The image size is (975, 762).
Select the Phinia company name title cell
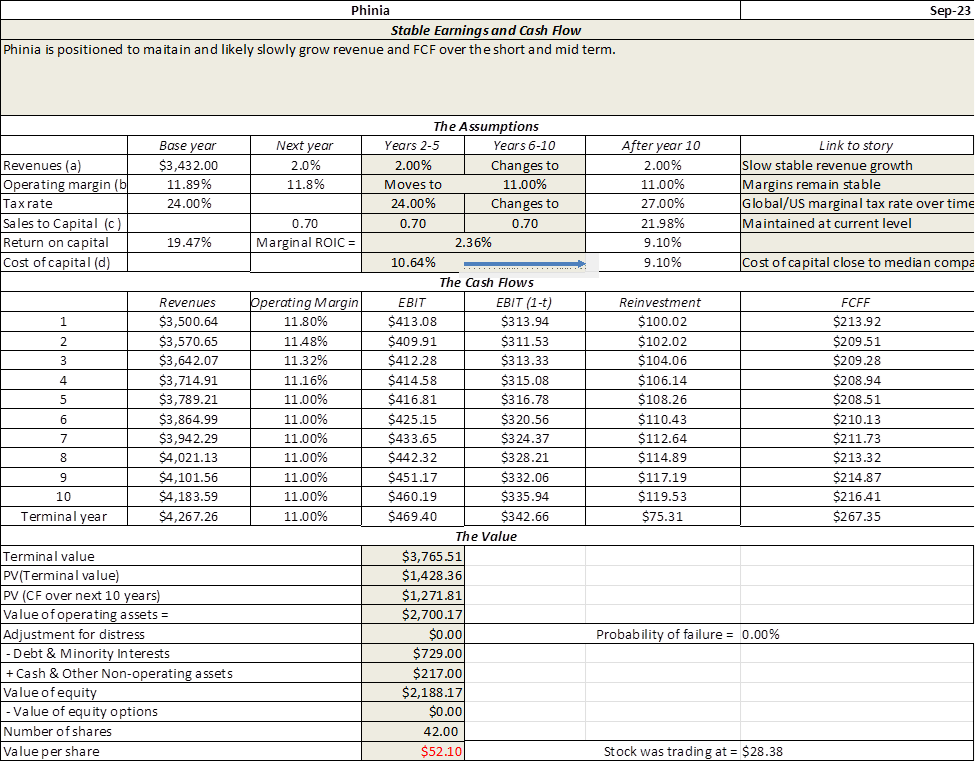coord(371,11)
